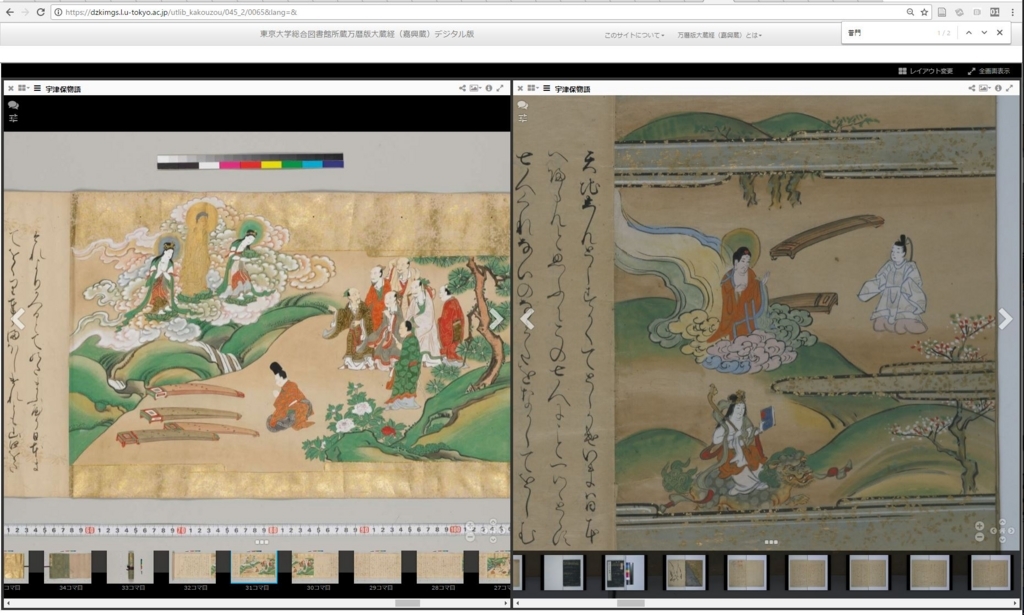
Task: Click the right window's share icon
Action: [972, 88]
